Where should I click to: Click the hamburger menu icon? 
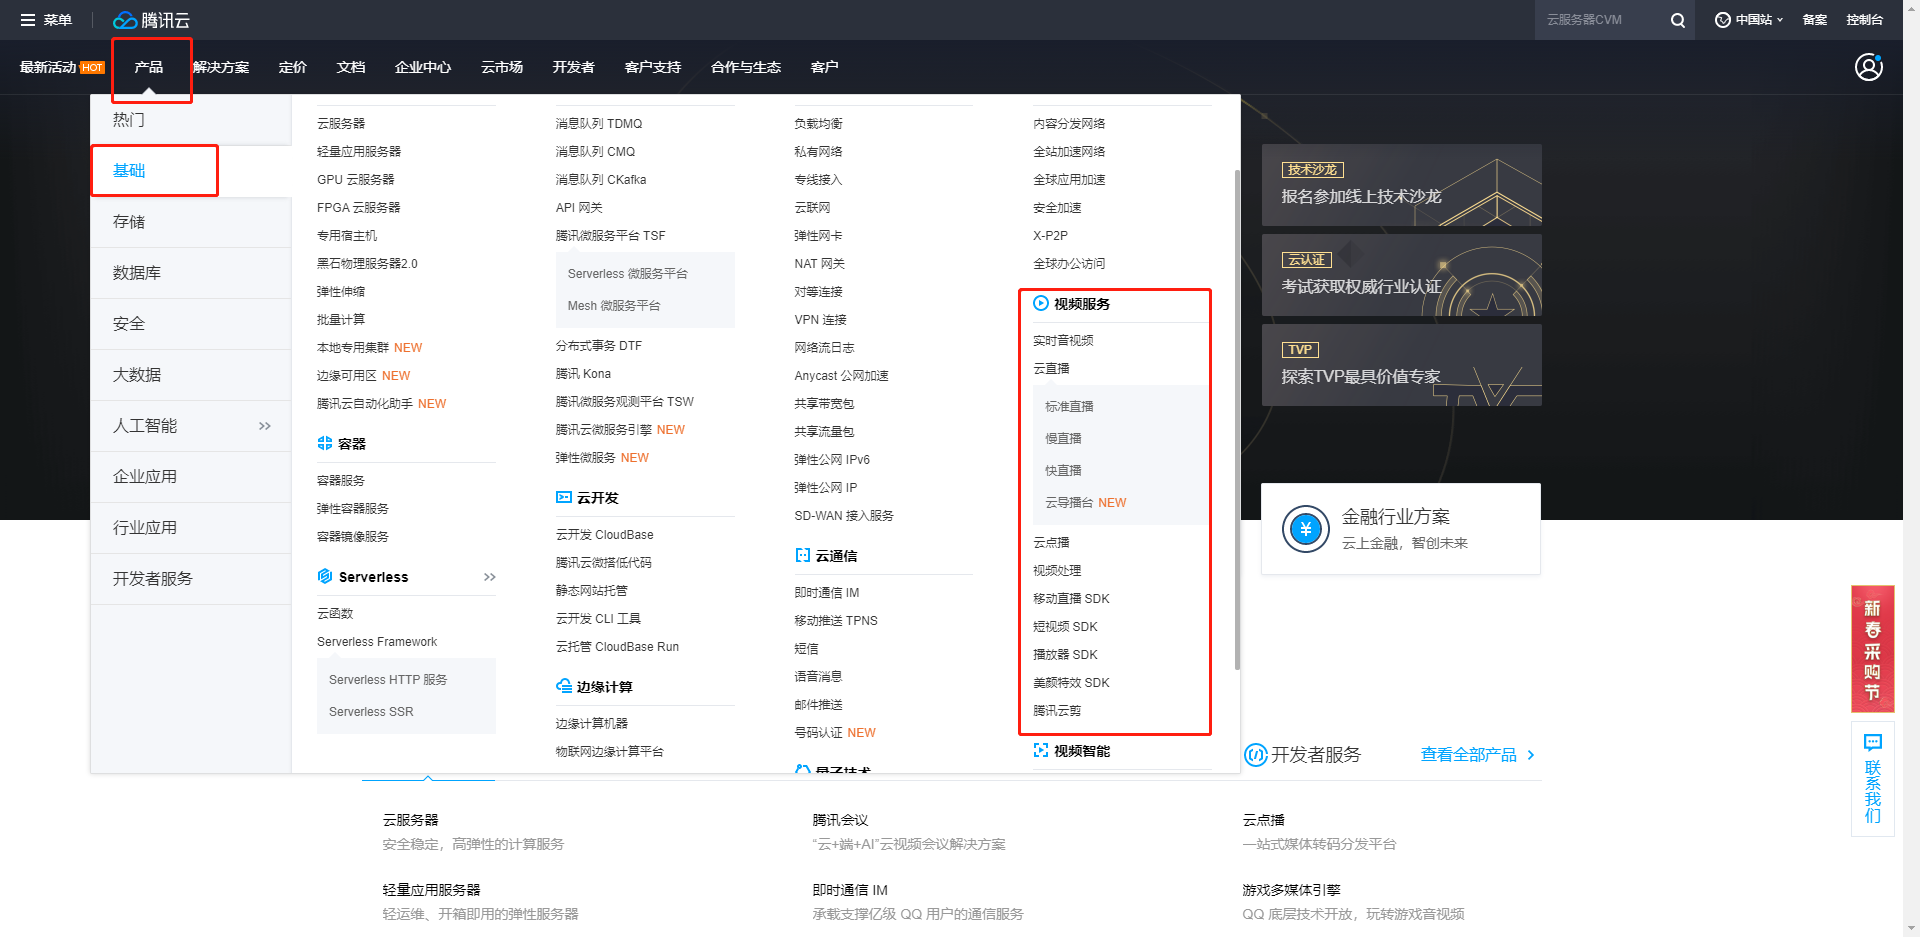(x=28, y=20)
